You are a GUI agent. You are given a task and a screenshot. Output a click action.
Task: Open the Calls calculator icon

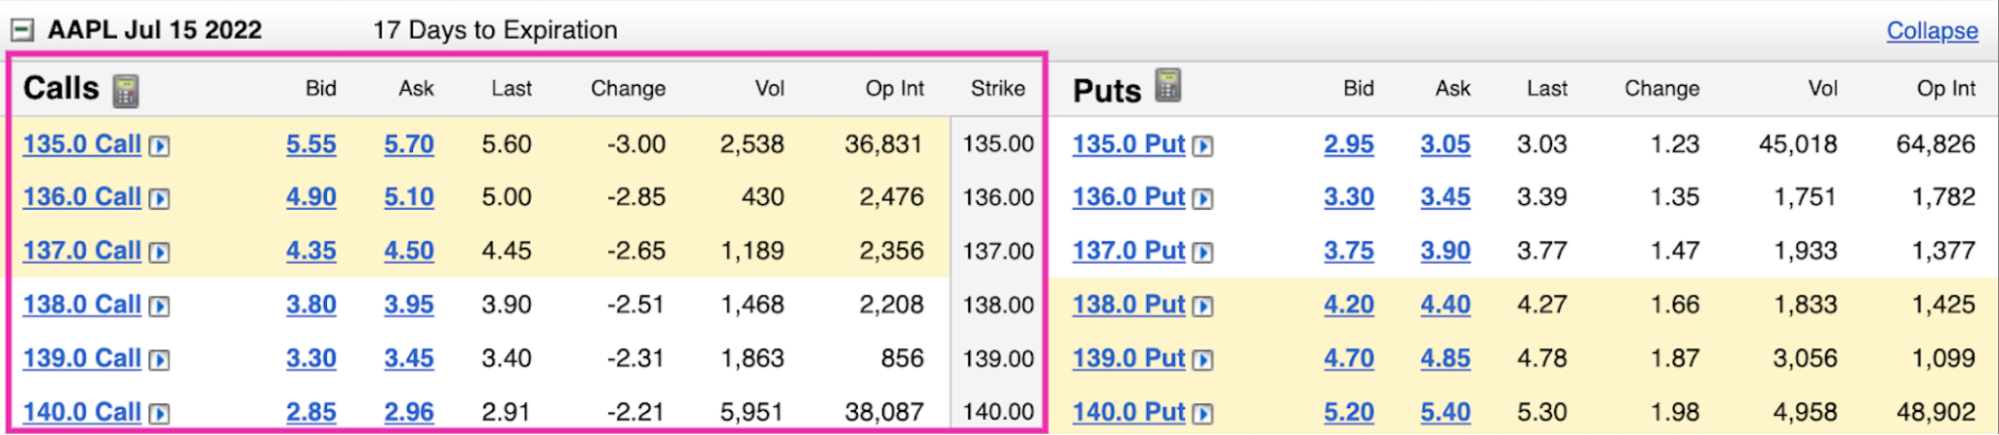tap(125, 90)
